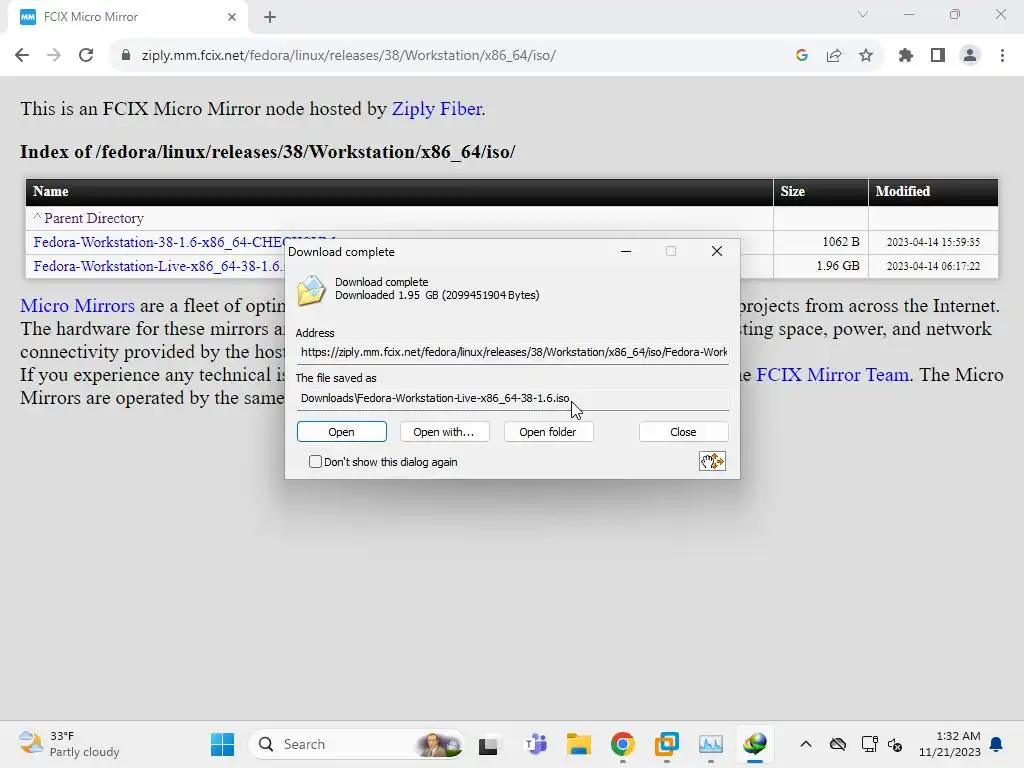This screenshot has height=768, width=1024.
Task: Follow the Micro Mirrors link
Action: tap(77, 306)
